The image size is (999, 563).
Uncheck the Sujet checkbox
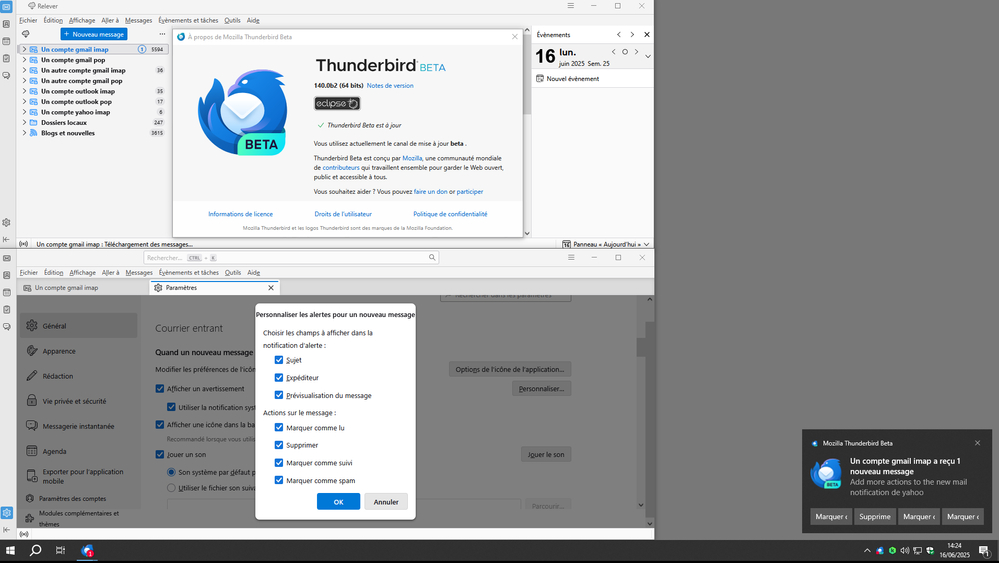(279, 360)
